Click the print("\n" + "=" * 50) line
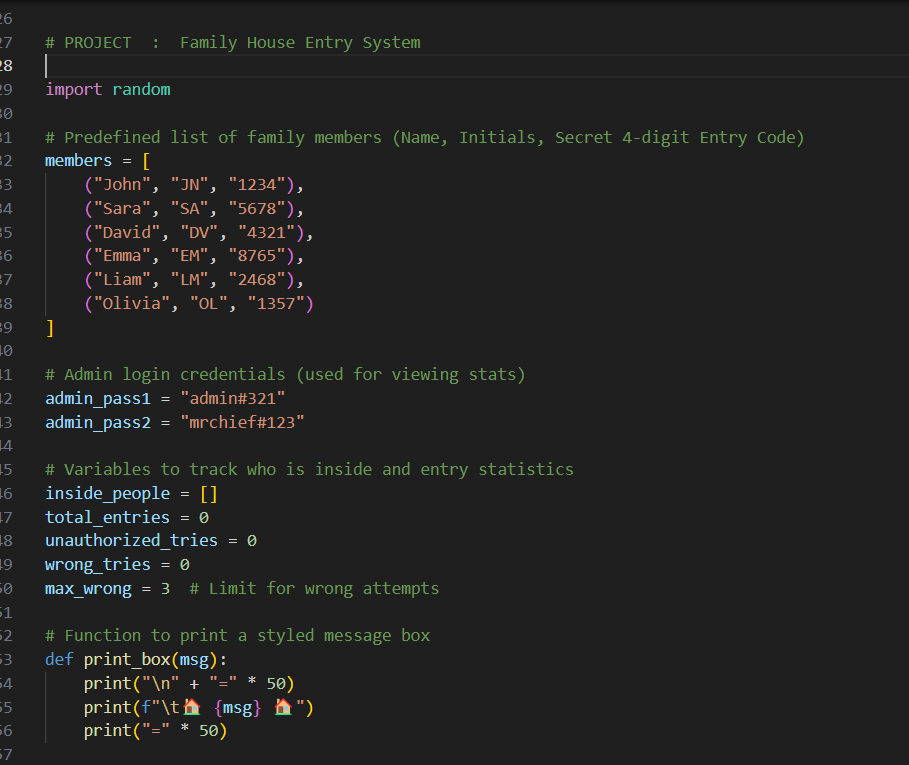The height and width of the screenshot is (765, 909). (x=189, y=684)
